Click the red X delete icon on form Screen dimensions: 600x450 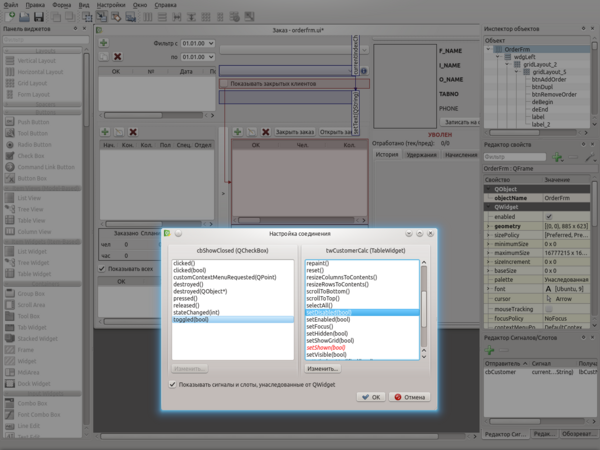[119, 57]
